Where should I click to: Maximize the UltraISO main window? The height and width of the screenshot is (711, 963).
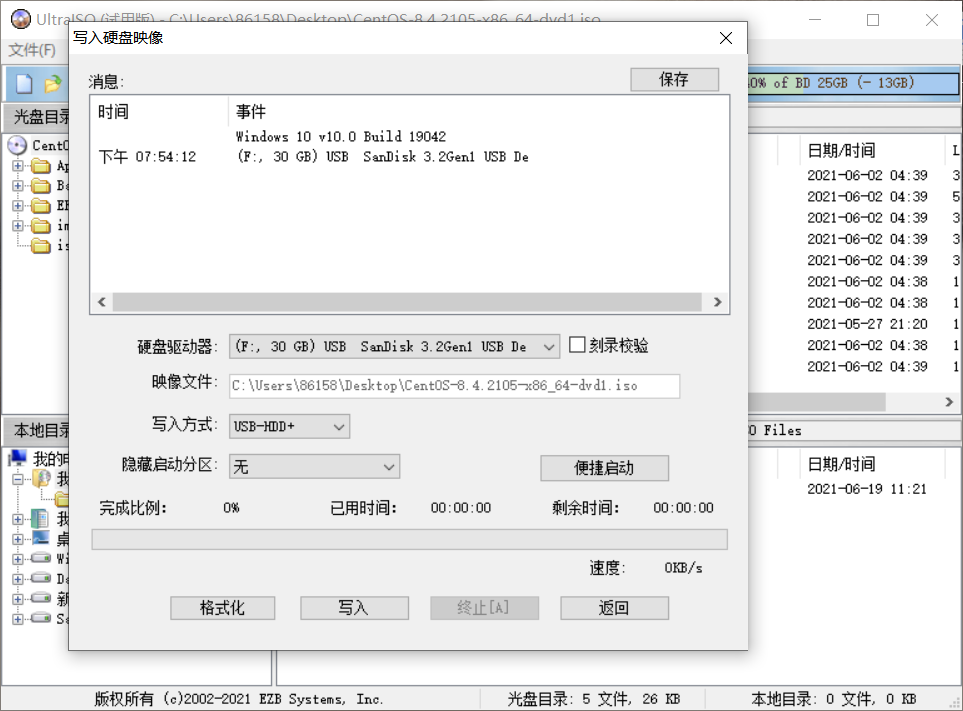tap(873, 20)
